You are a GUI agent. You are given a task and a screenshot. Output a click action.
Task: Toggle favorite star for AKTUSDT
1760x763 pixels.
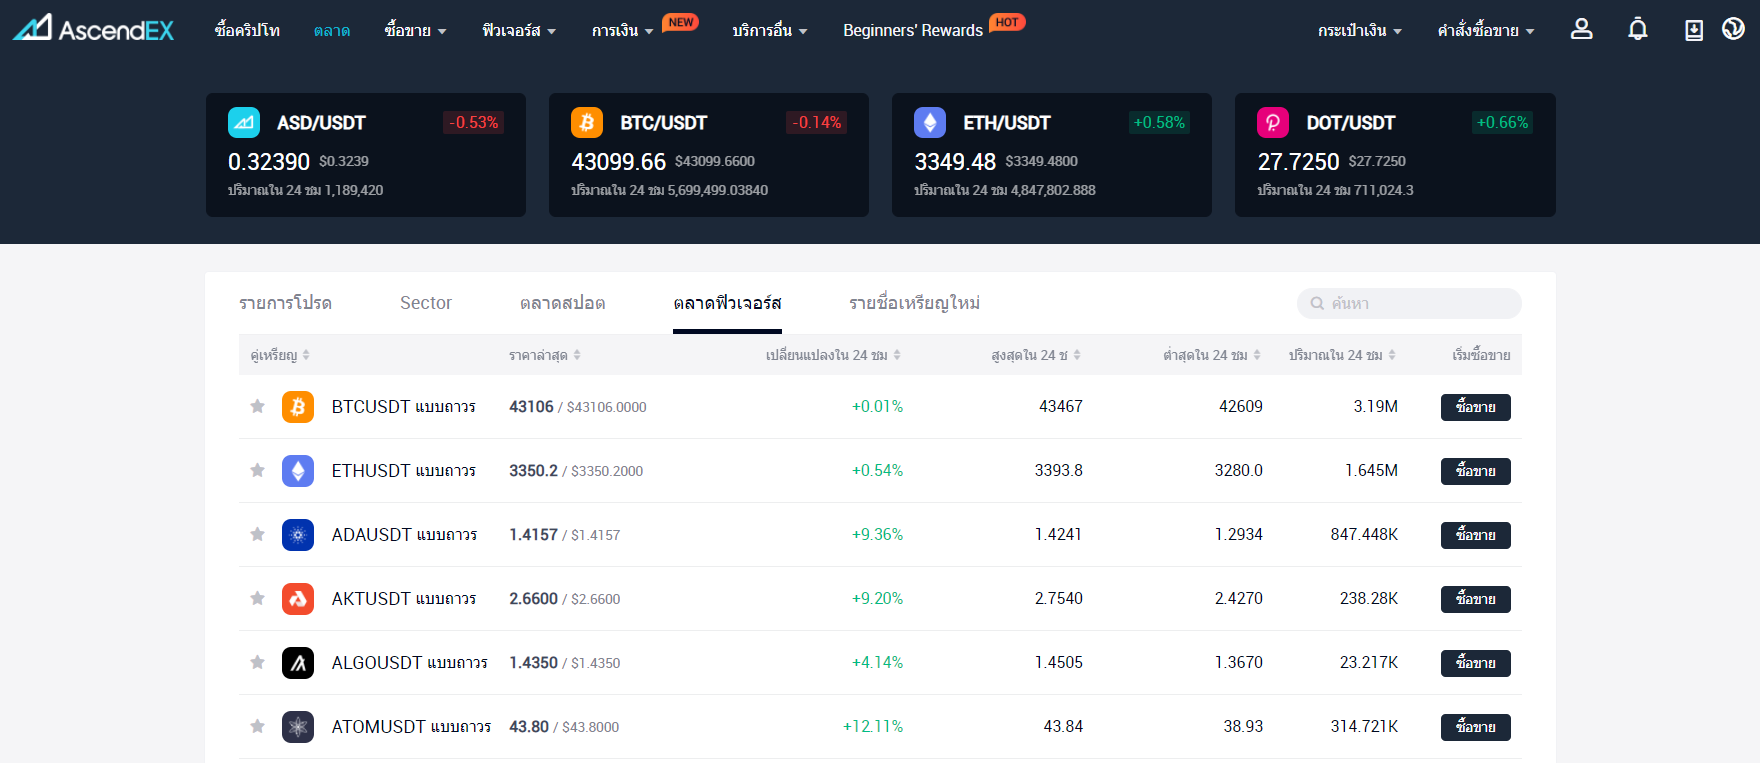point(257,598)
